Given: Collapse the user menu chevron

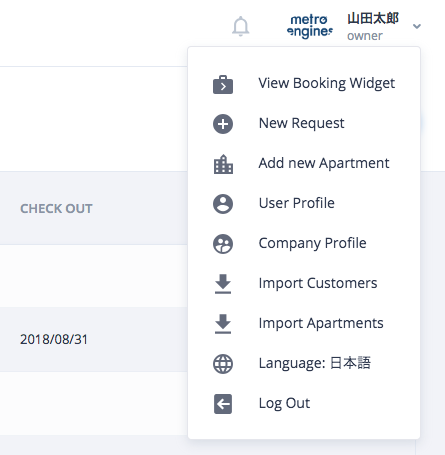Looking at the screenshot, I should tap(417, 26).
